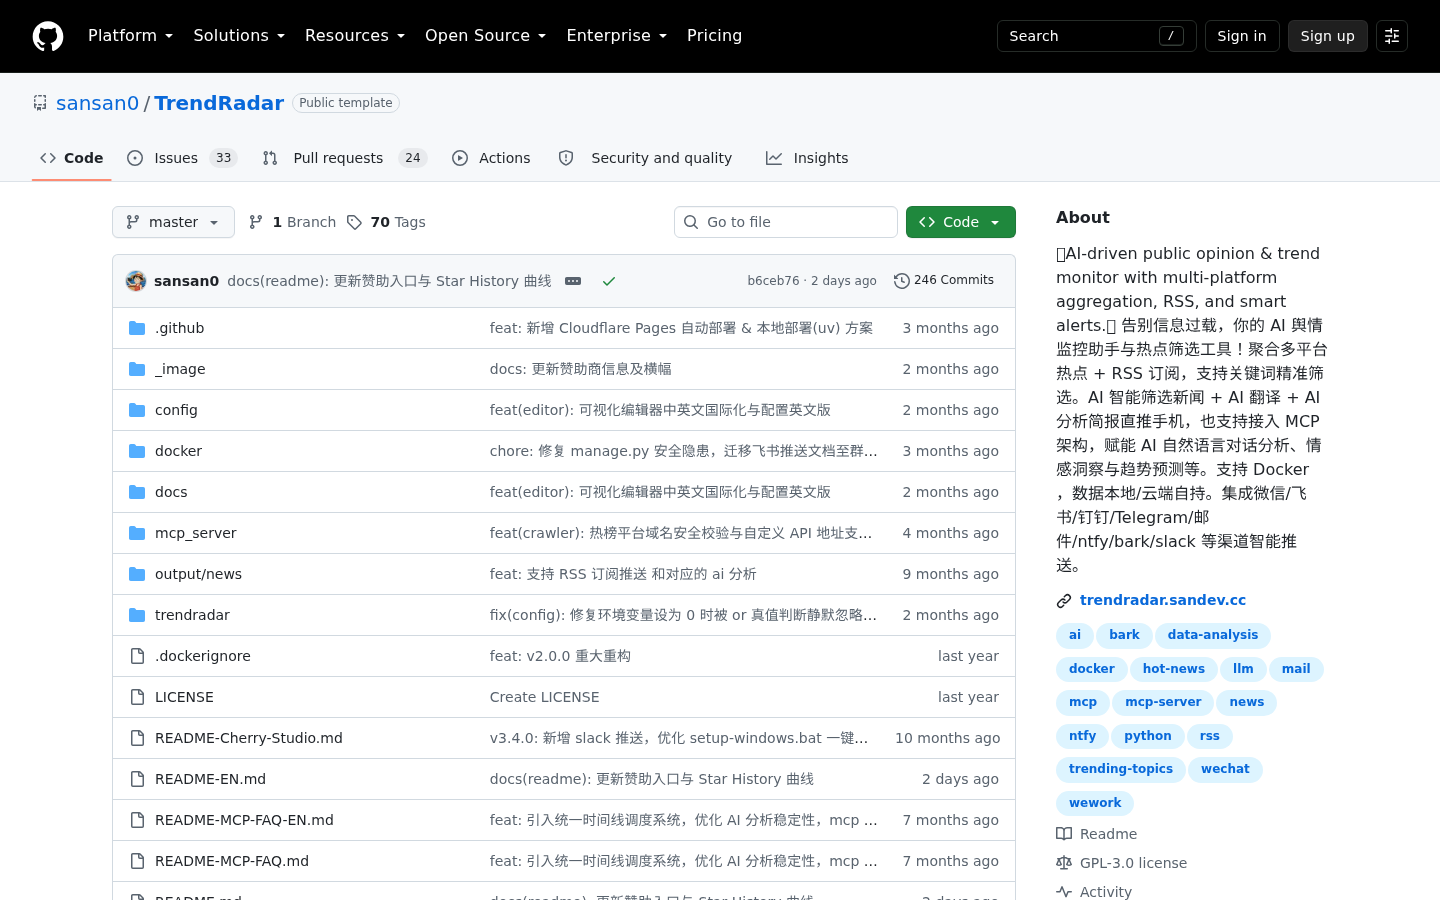This screenshot has width=1440, height=900.
Task: Select the data-analysis topic tag
Action: [1213, 635]
